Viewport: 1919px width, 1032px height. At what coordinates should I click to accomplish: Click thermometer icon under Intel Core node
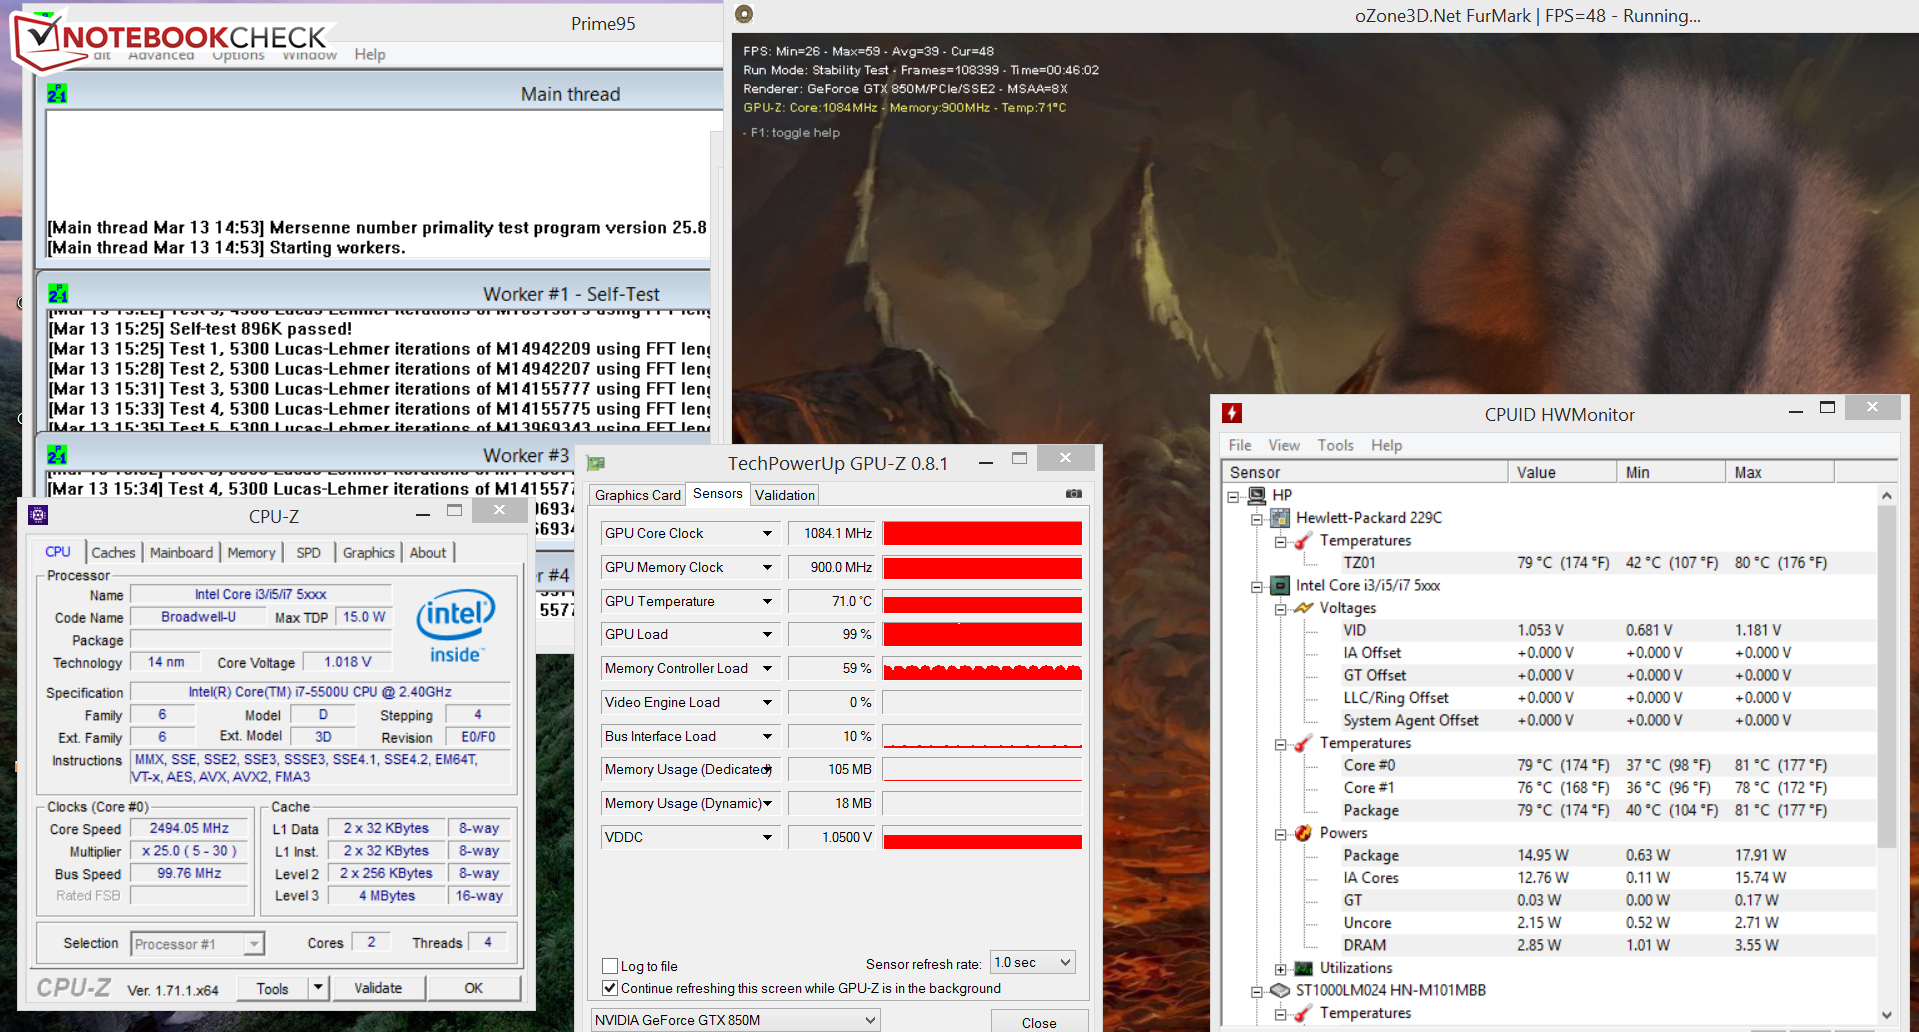pos(1303,743)
